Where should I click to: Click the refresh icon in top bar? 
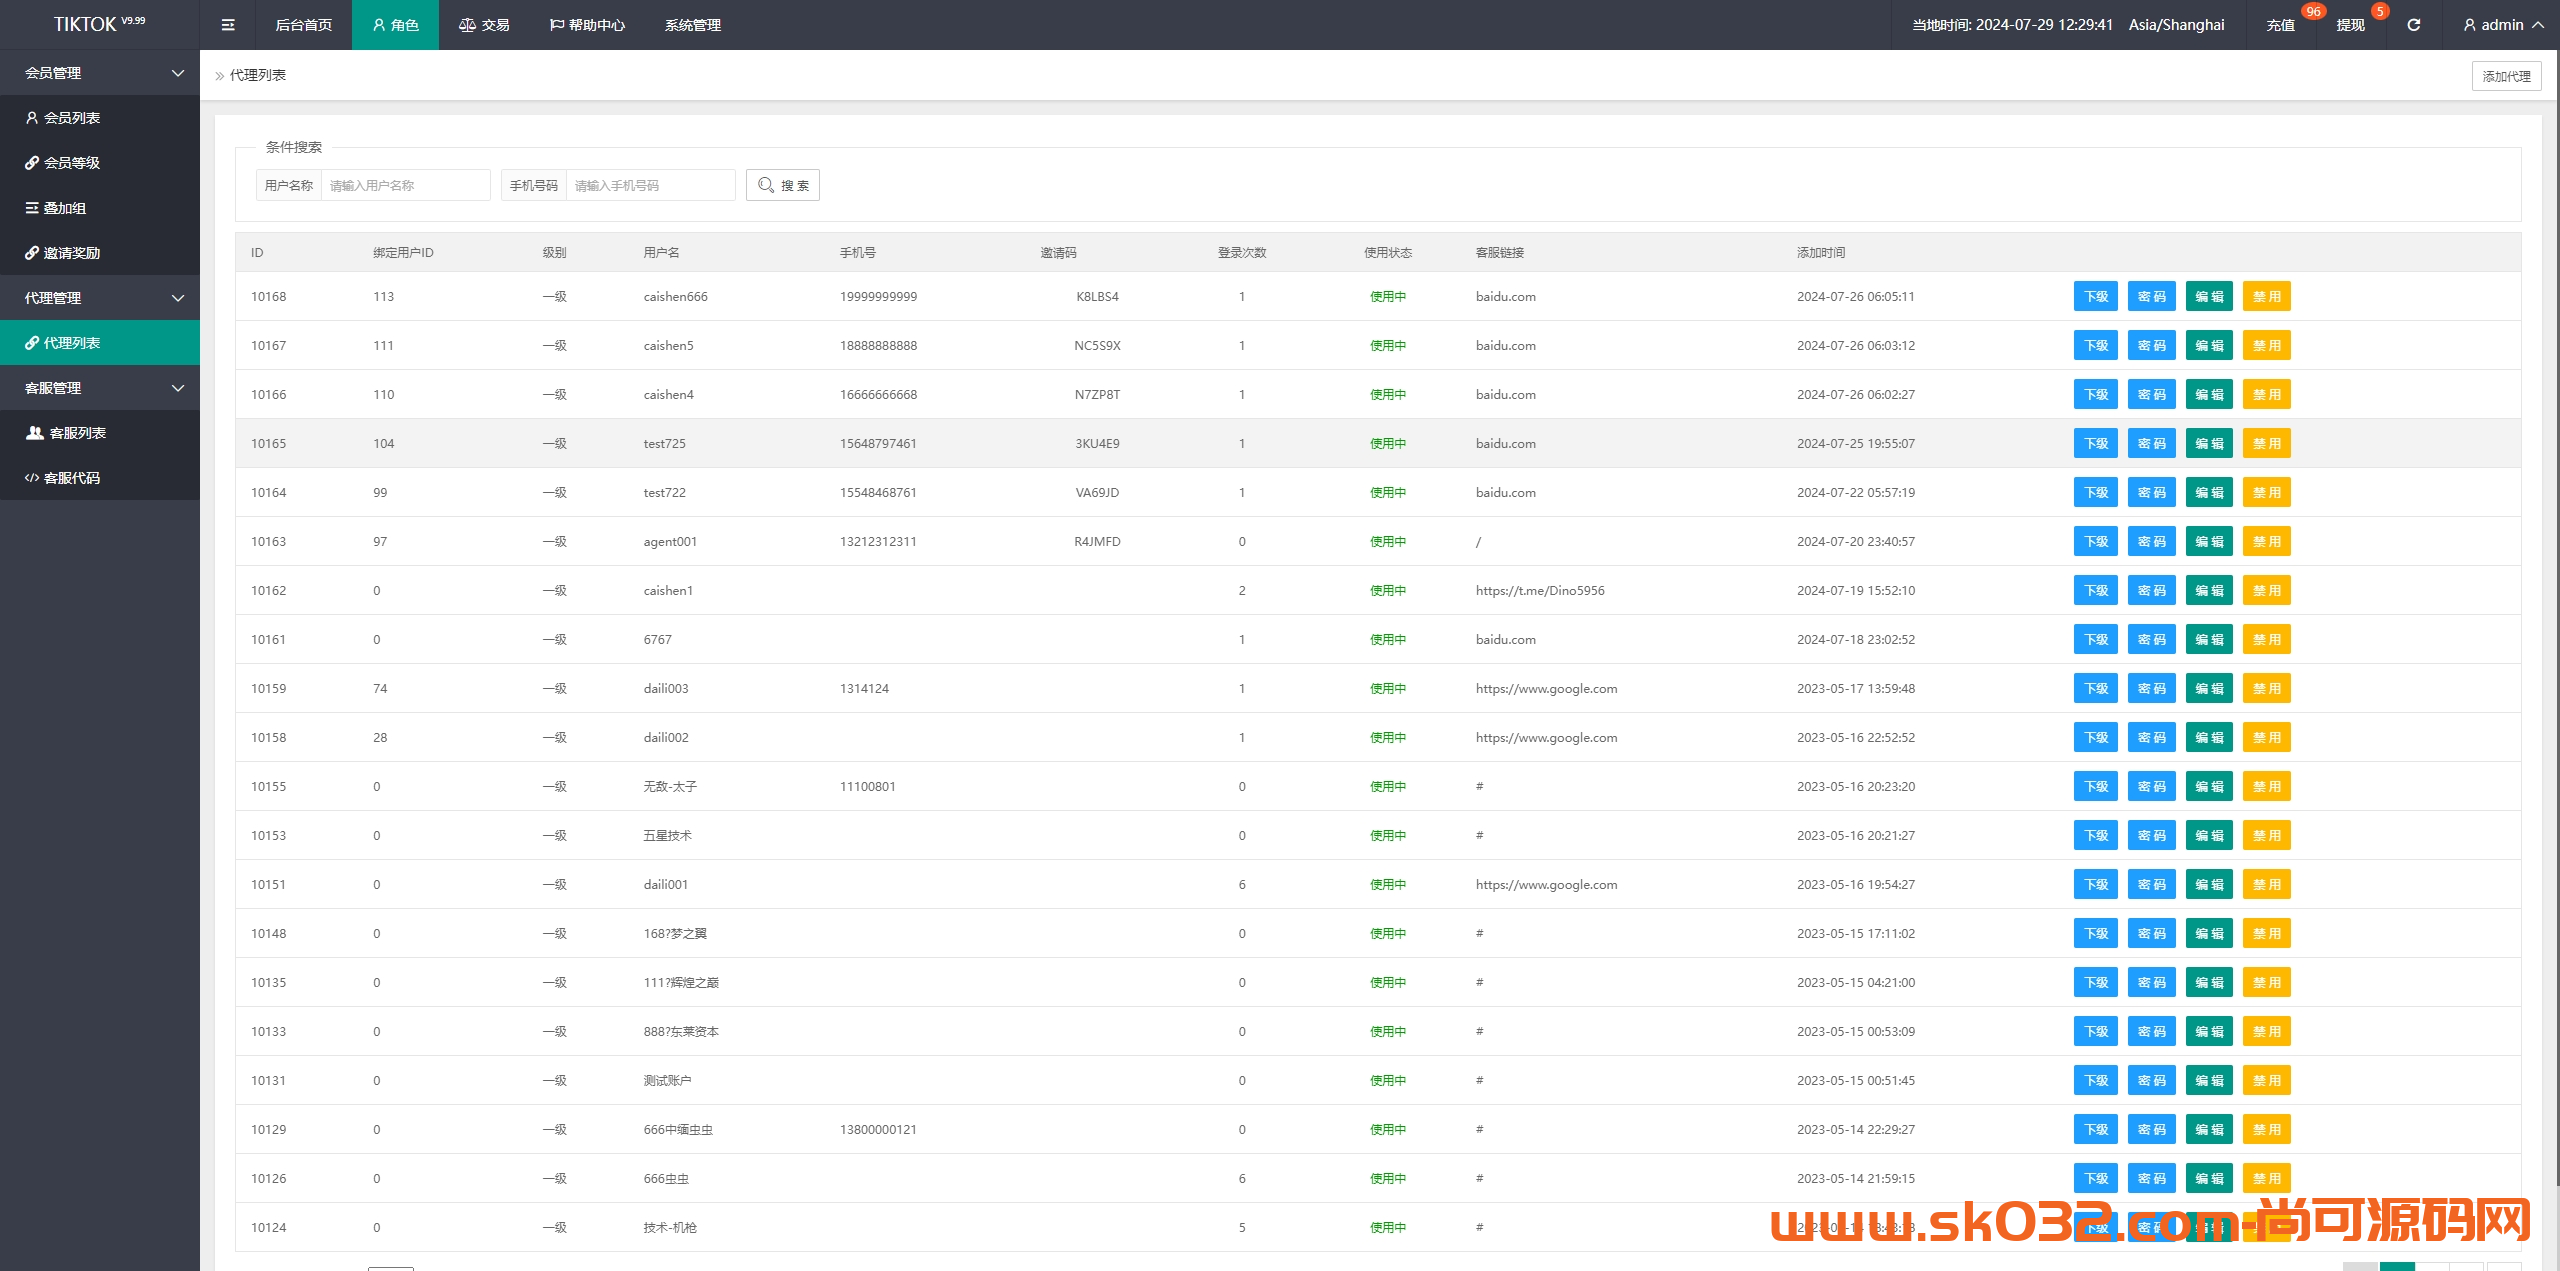[x=2413, y=25]
